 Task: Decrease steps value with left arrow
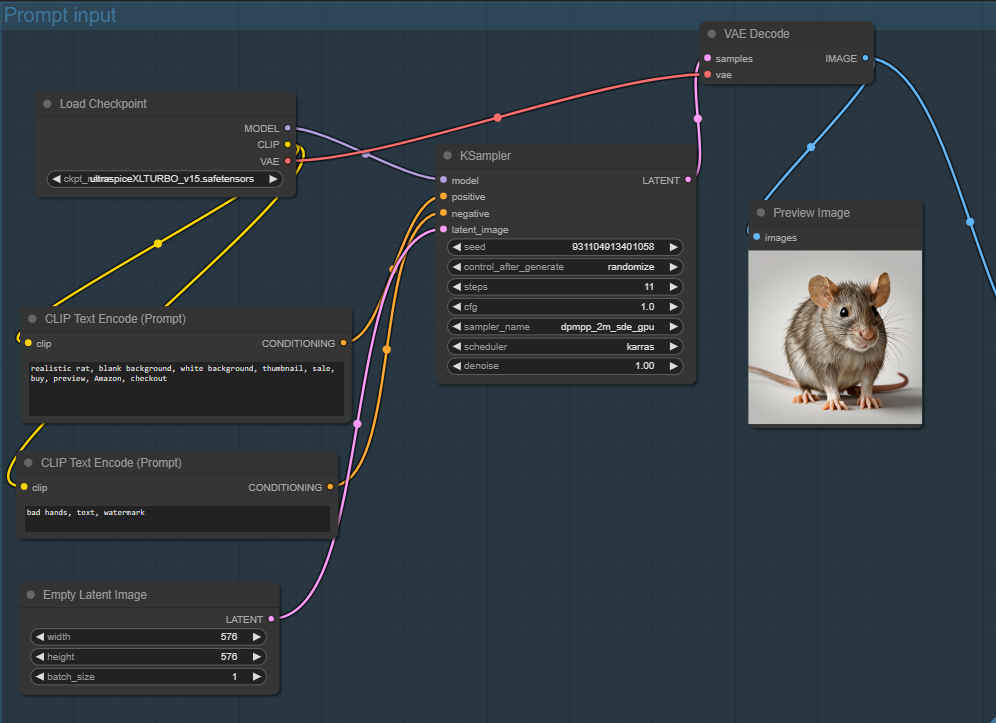pos(457,287)
